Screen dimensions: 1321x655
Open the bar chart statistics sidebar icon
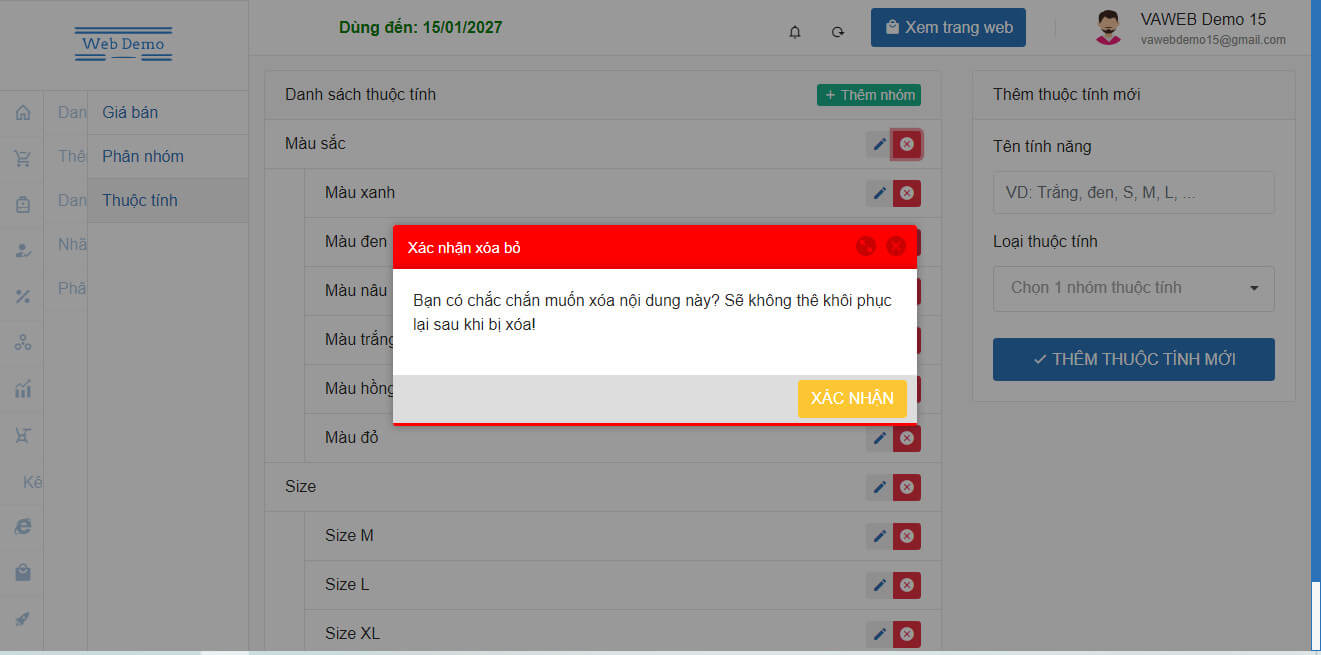point(22,389)
